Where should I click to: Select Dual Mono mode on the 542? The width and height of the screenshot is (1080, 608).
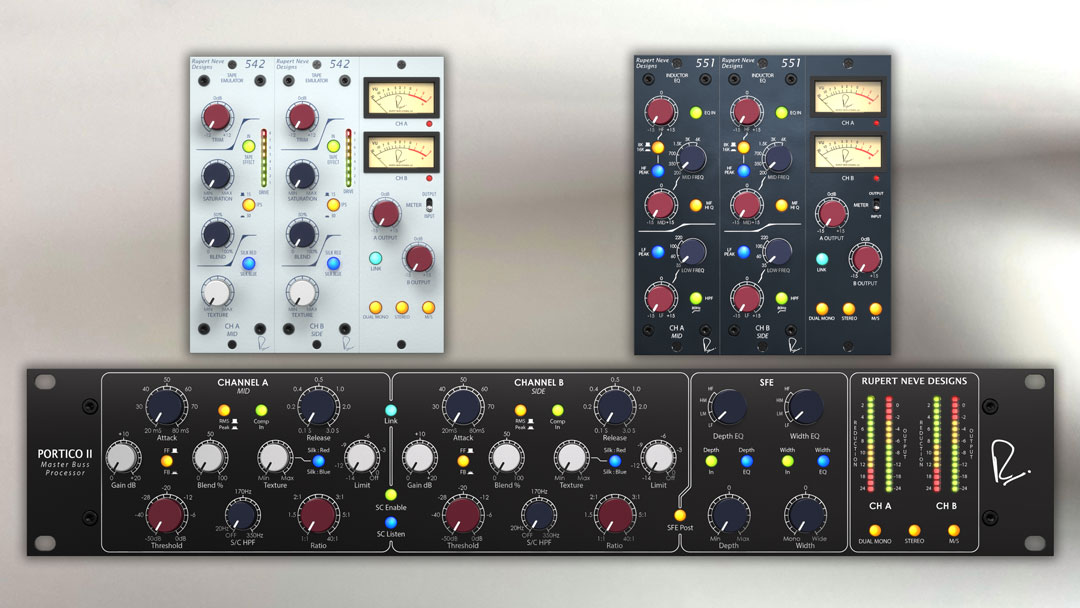pyautogui.click(x=375, y=307)
